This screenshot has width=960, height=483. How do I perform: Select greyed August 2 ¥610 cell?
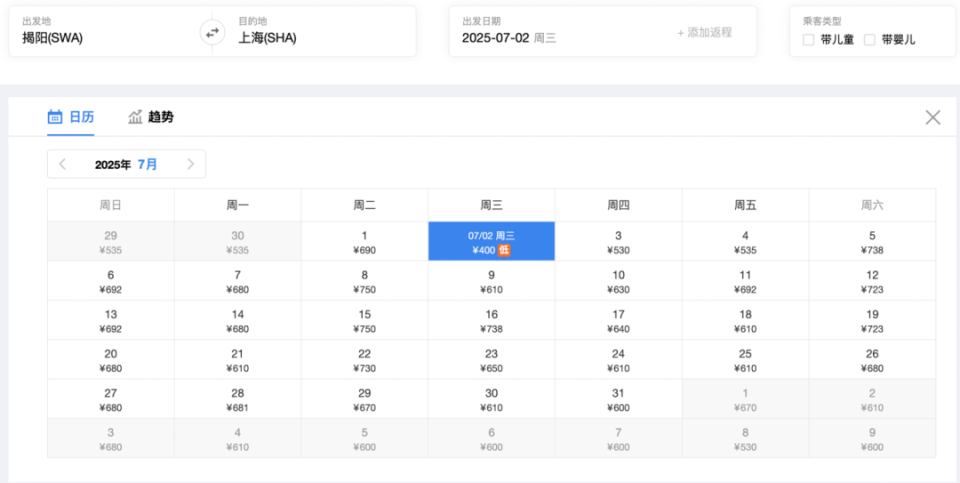pos(872,399)
